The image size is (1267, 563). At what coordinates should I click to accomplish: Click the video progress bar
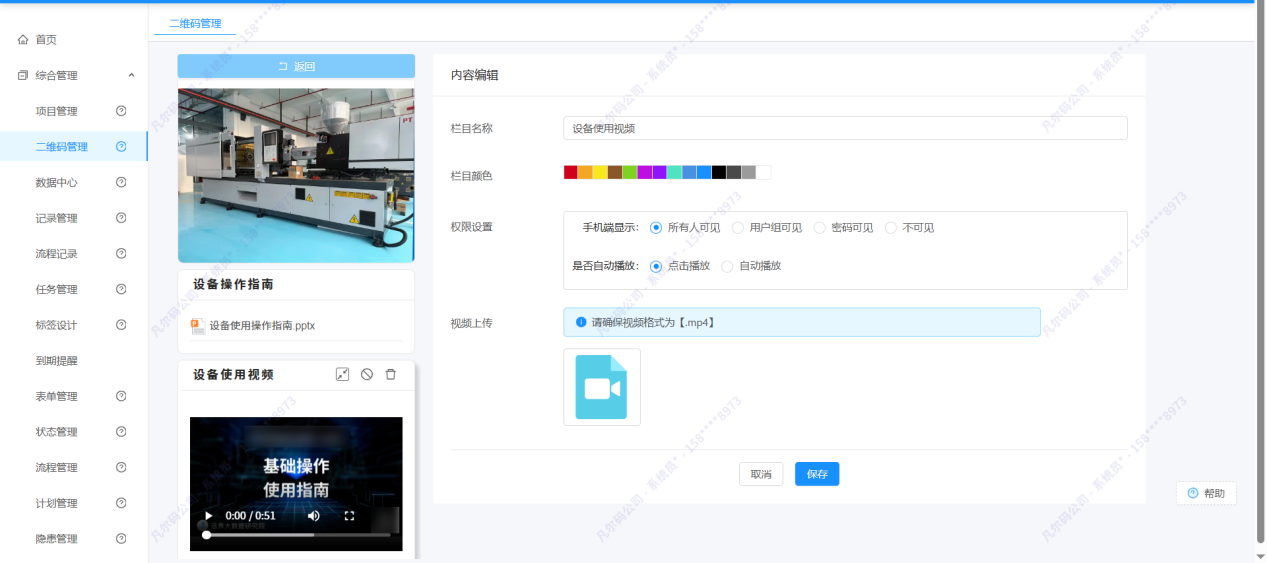click(297, 535)
